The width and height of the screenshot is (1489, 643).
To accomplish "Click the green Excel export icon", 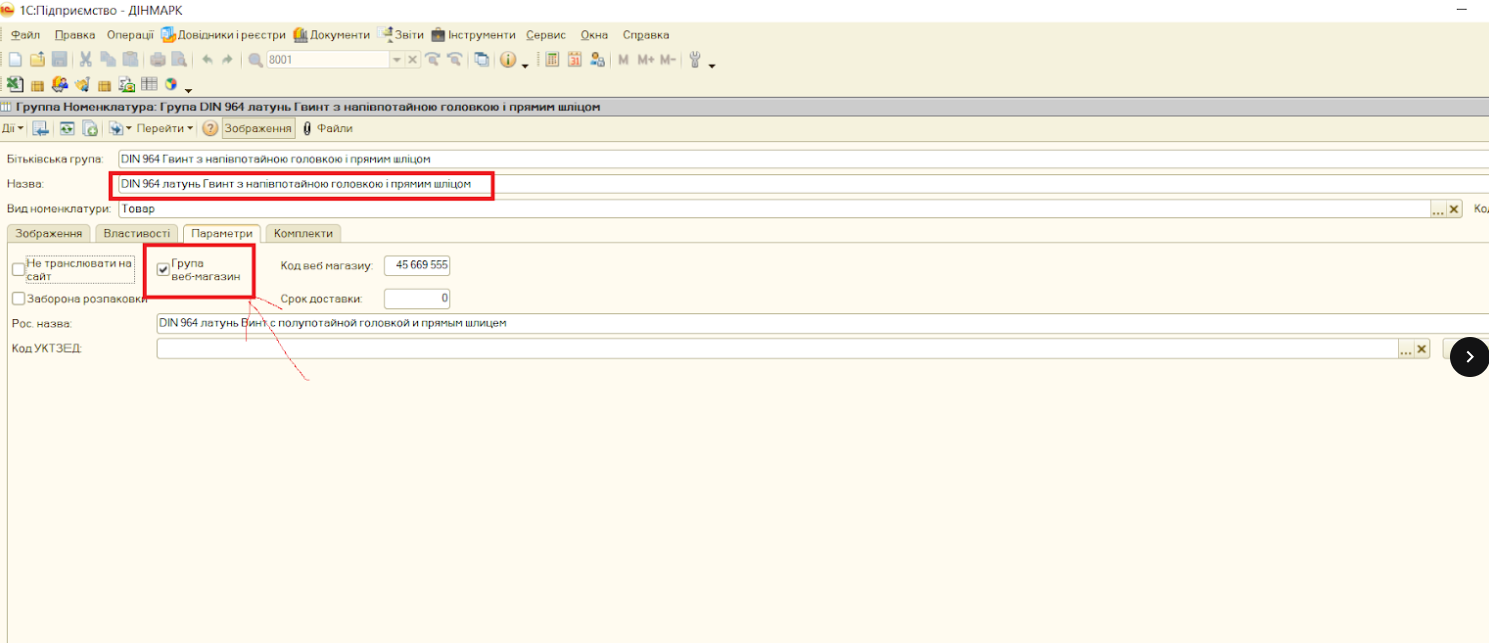I will pos(15,84).
